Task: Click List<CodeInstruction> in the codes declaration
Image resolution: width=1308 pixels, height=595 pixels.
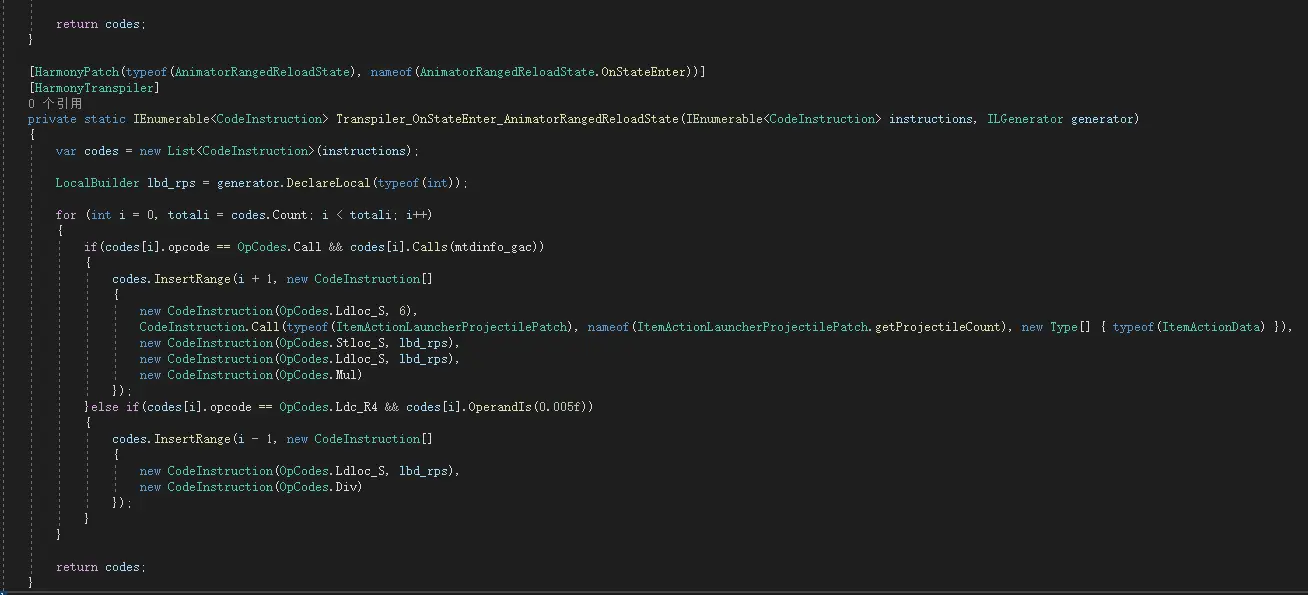Action: [241, 151]
